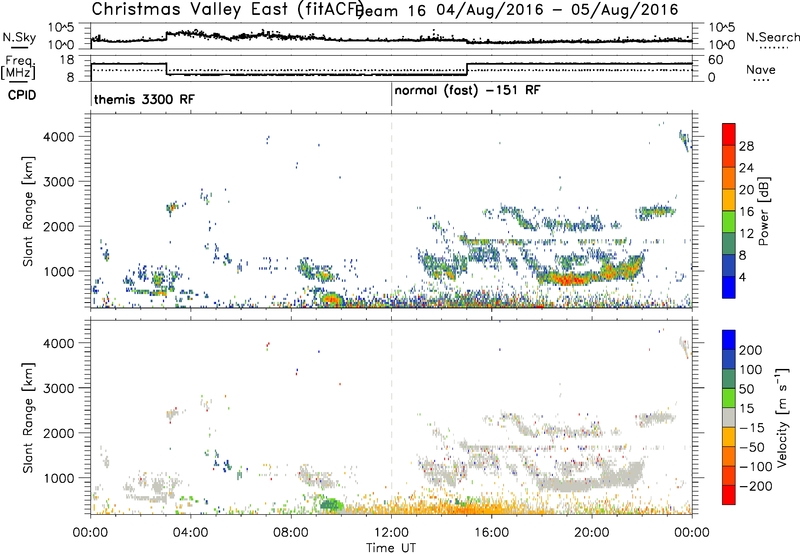
Task: Click the gray segment of the velocity color bar
Action: [x=729, y=417]
